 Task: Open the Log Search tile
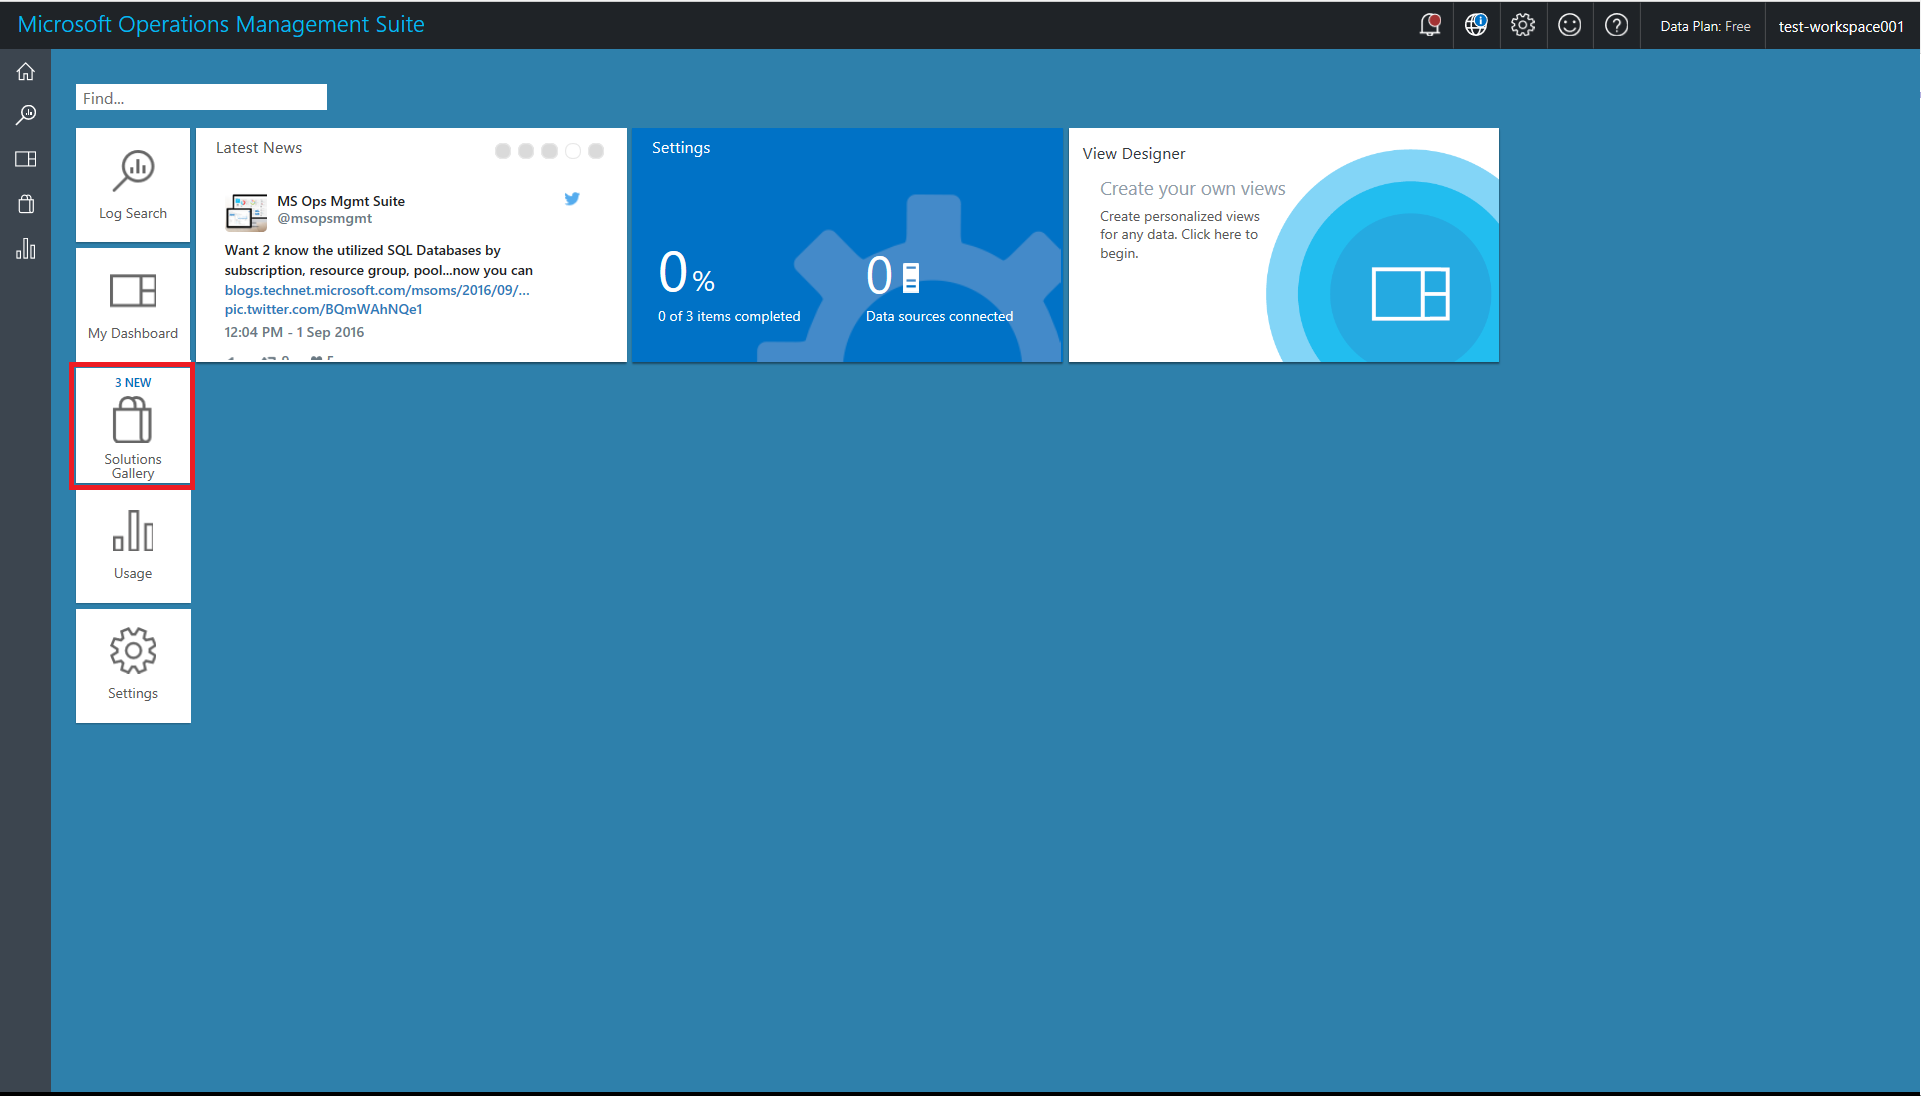point(133,185)
